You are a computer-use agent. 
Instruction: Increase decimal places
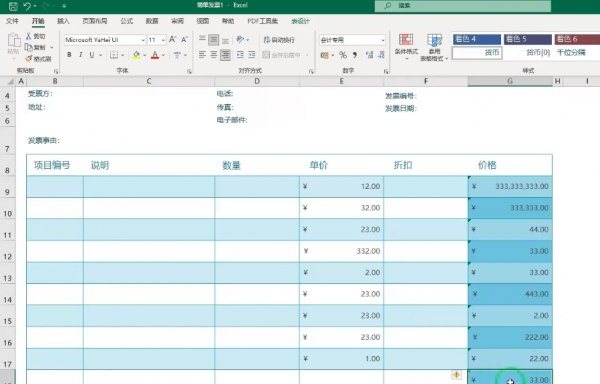pyautogui.click(x=369, y=55)
